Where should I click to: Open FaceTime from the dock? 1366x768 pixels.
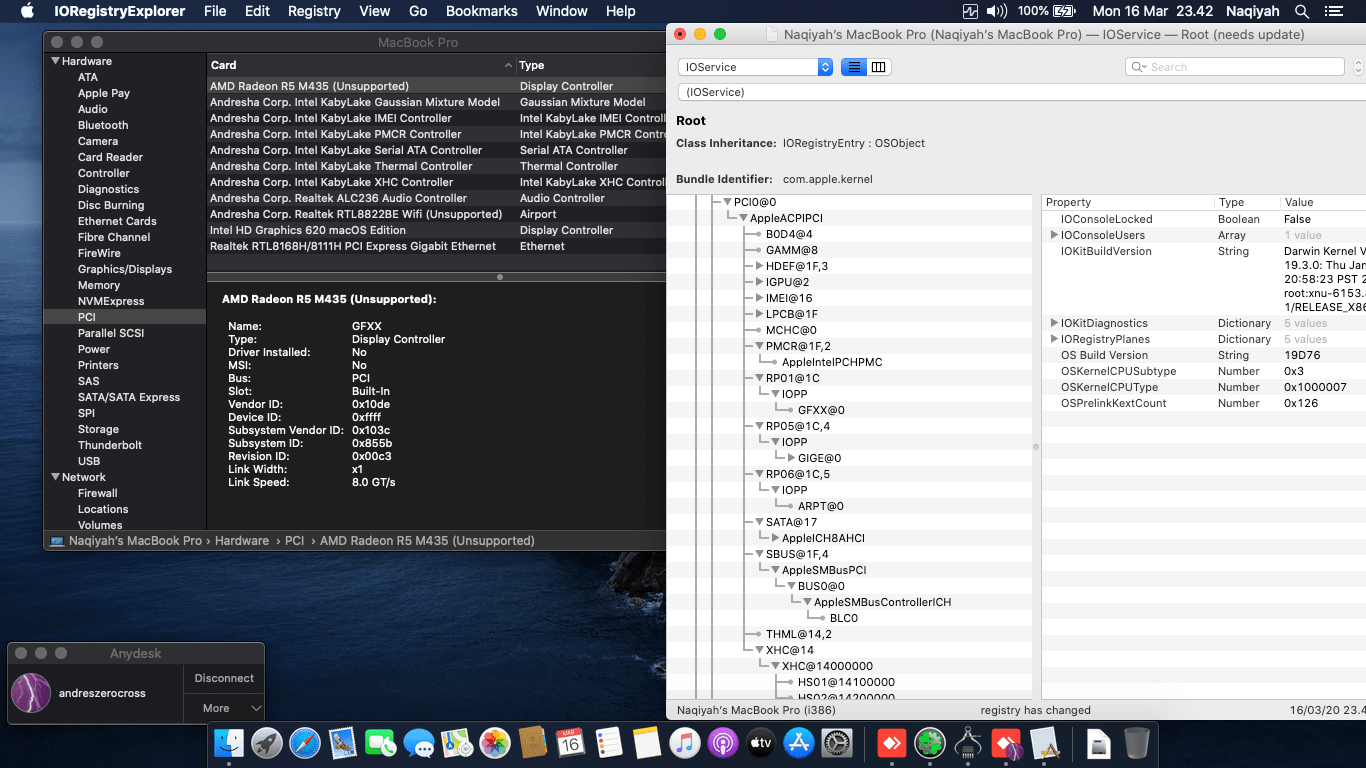pyautogui.click(x=381, y=743)
